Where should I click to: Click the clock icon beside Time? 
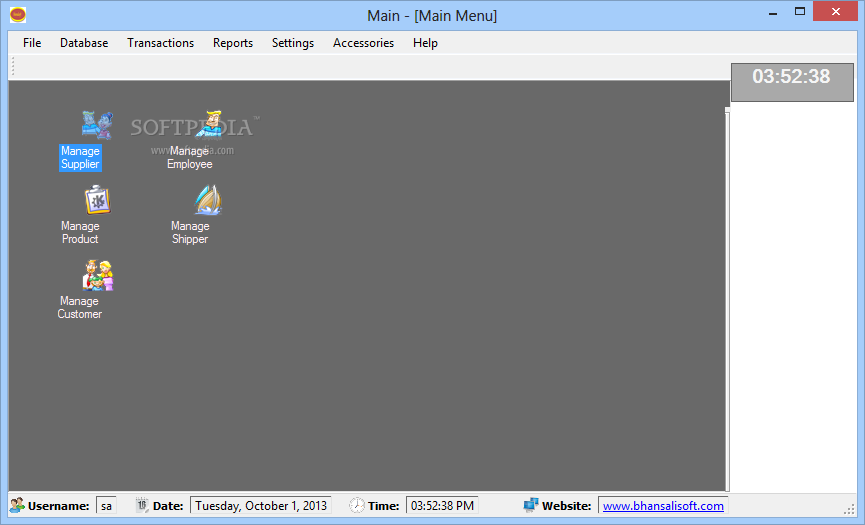pos(357,505)
